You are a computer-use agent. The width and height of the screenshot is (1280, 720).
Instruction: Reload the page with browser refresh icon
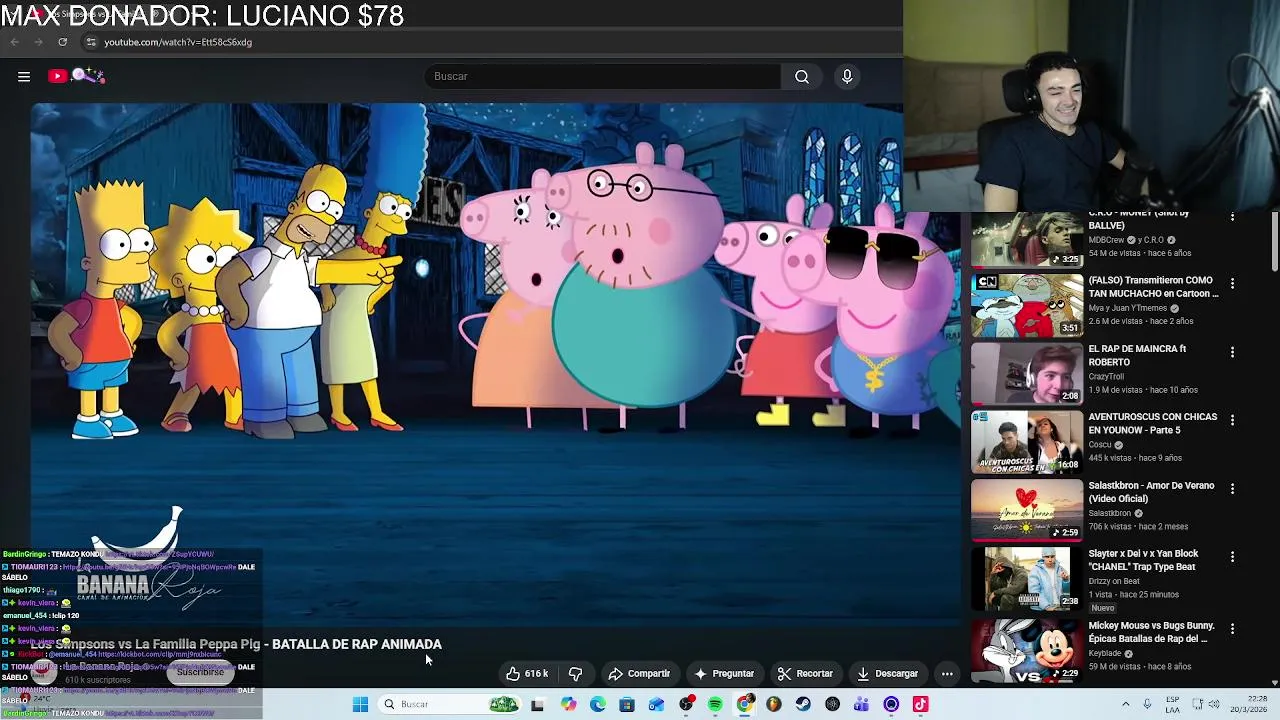tap(62, 42)
